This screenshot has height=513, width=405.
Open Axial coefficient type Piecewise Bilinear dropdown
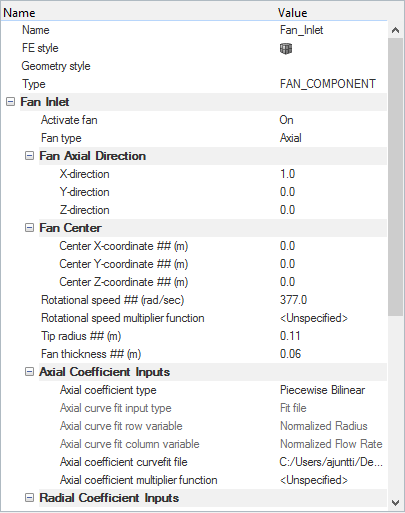point(333,390)
